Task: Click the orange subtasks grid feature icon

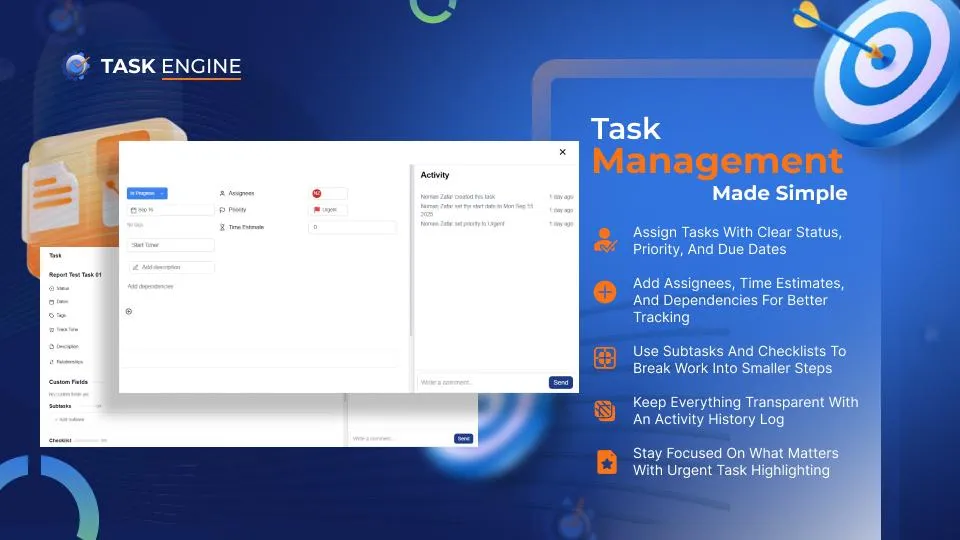Action: pyautogui.click(x=605, y=358)
